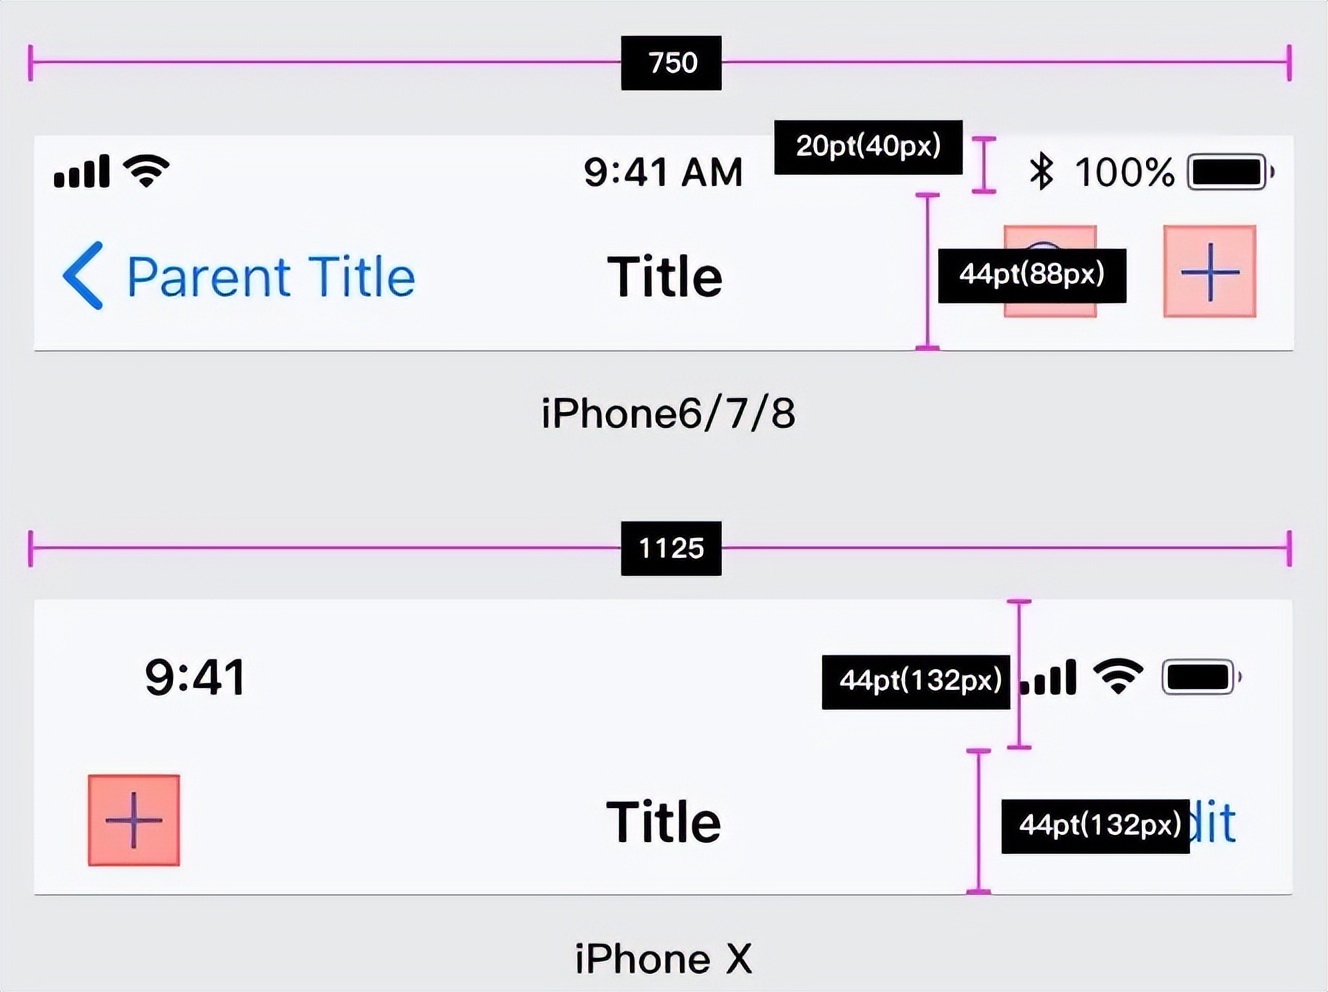Click the 1125 width label

pyautogui.click(x=671, y=548)
